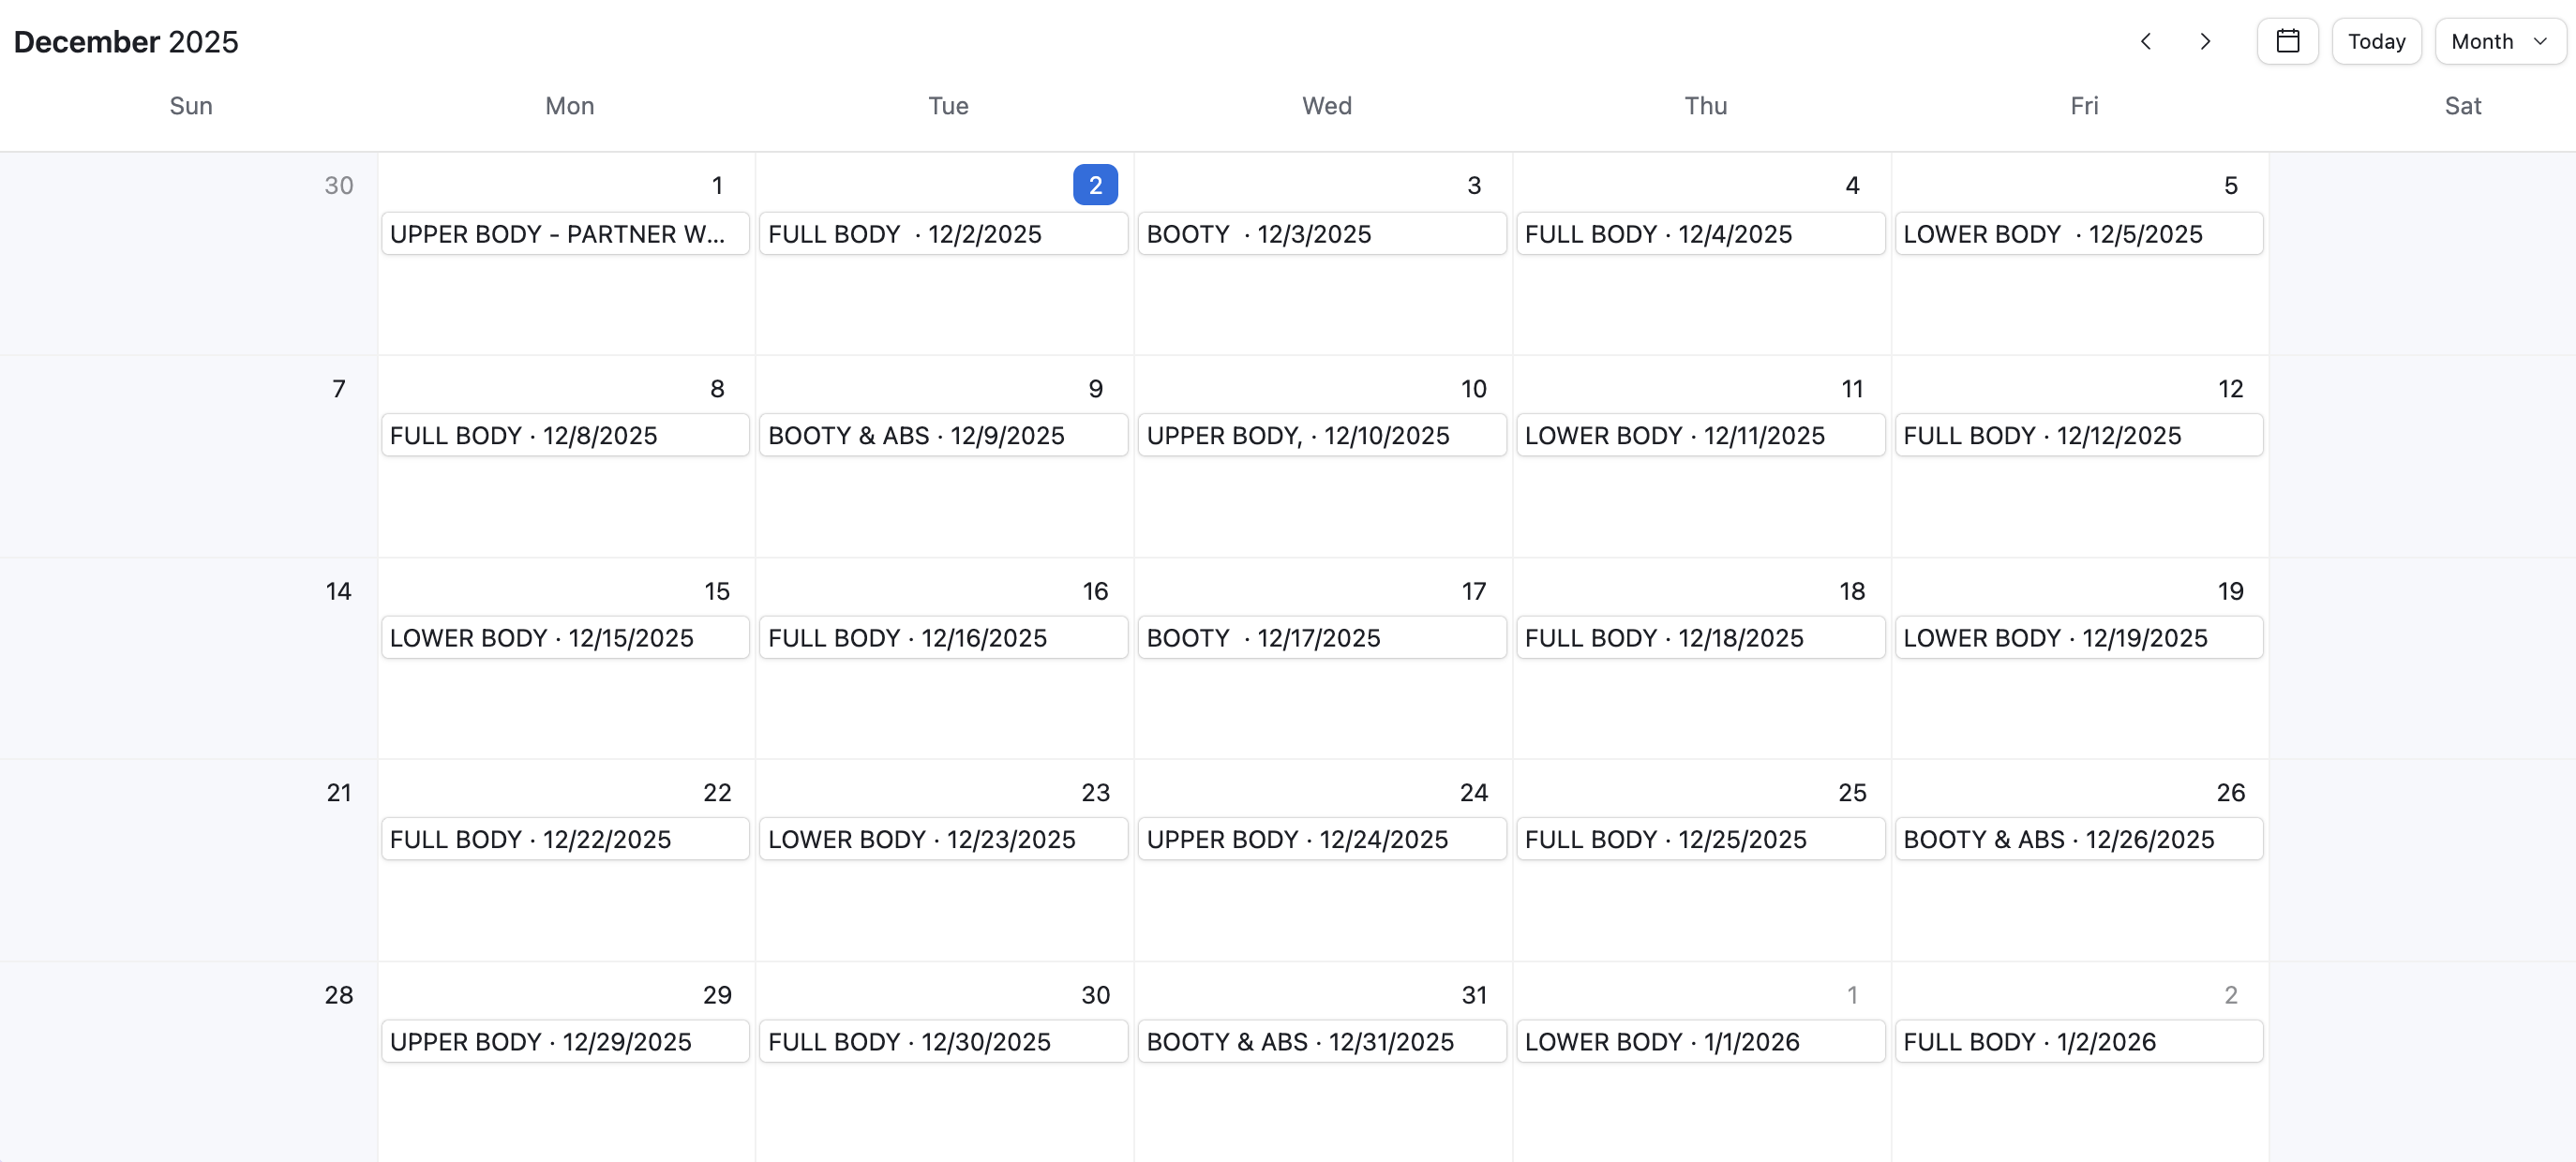Click the UPPER BODY event on 12/24/2025

pyautogui.click(x=1321, y=839)
